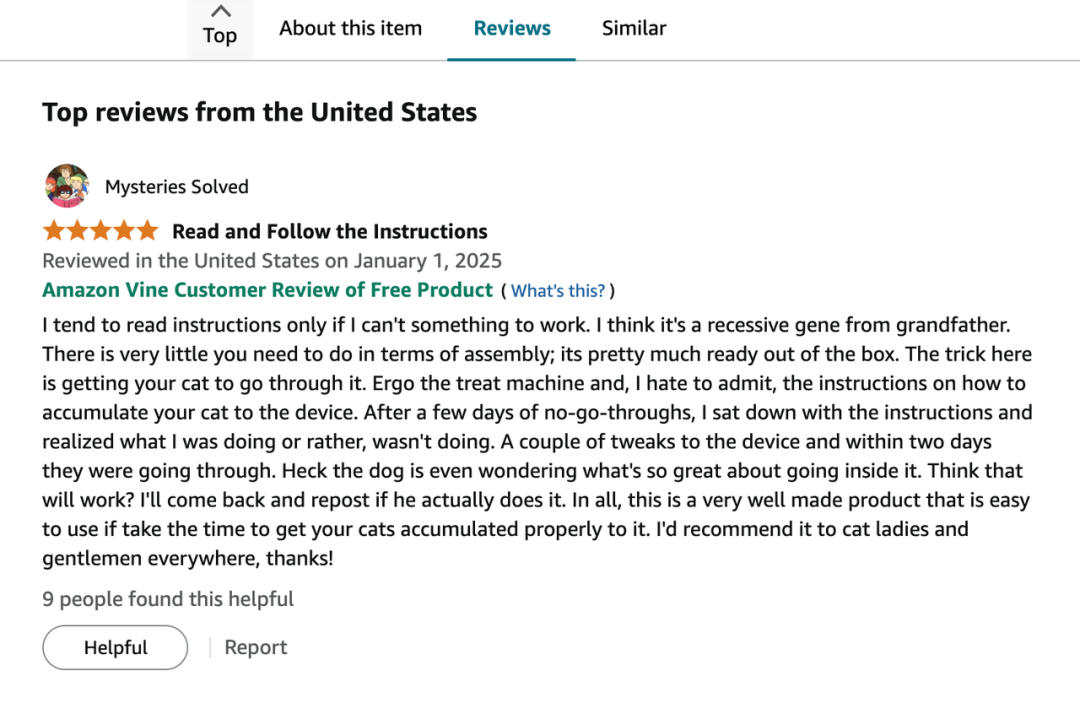
Task: Report this review
Action: 256,647
